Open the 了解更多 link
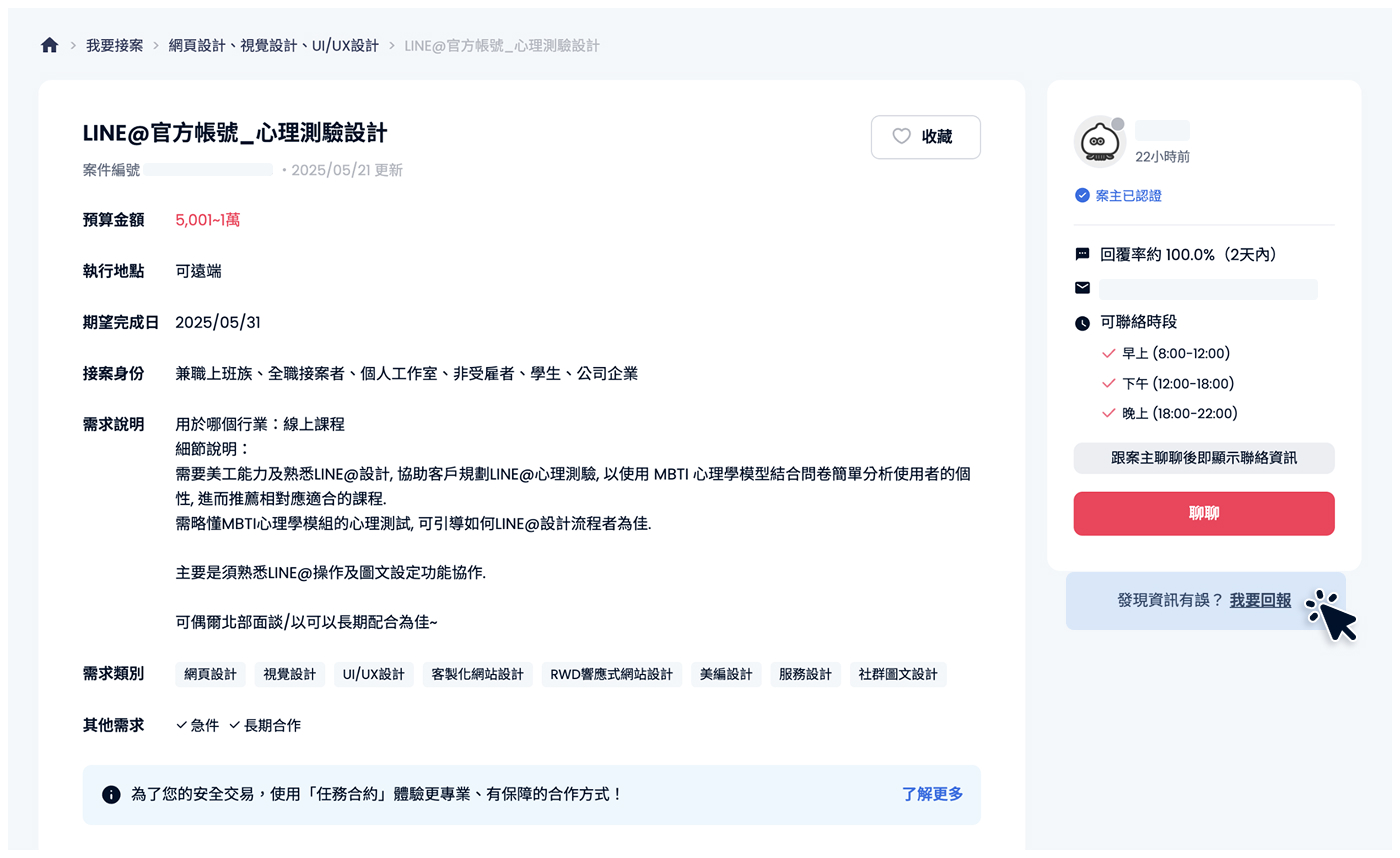Screen dimensions: 1400x858 pos(932,794)
